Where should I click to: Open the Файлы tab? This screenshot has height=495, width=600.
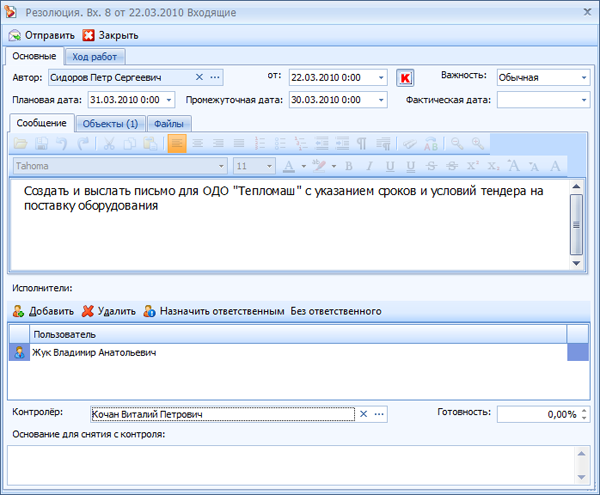click(x=169, y=124)
